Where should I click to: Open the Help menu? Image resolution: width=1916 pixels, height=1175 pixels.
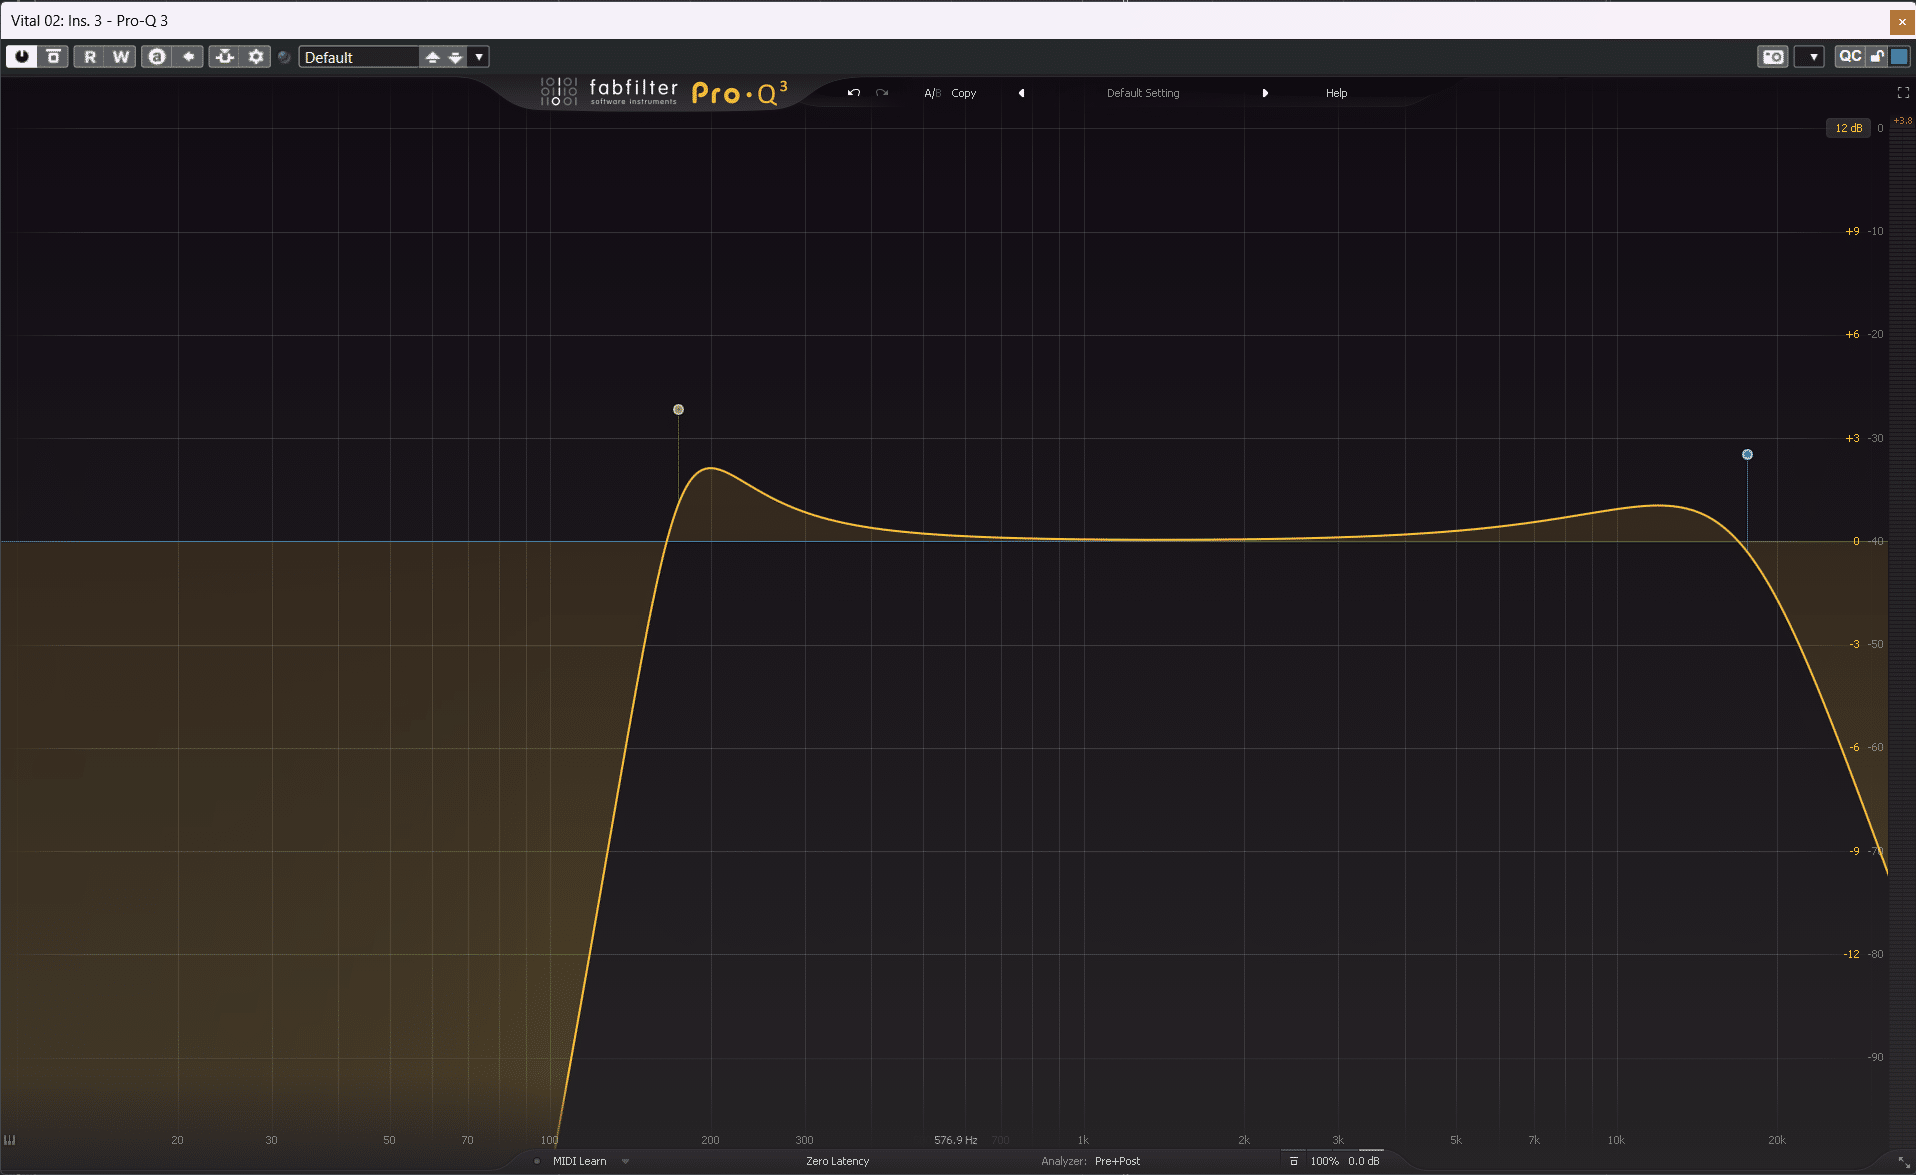1336,93
